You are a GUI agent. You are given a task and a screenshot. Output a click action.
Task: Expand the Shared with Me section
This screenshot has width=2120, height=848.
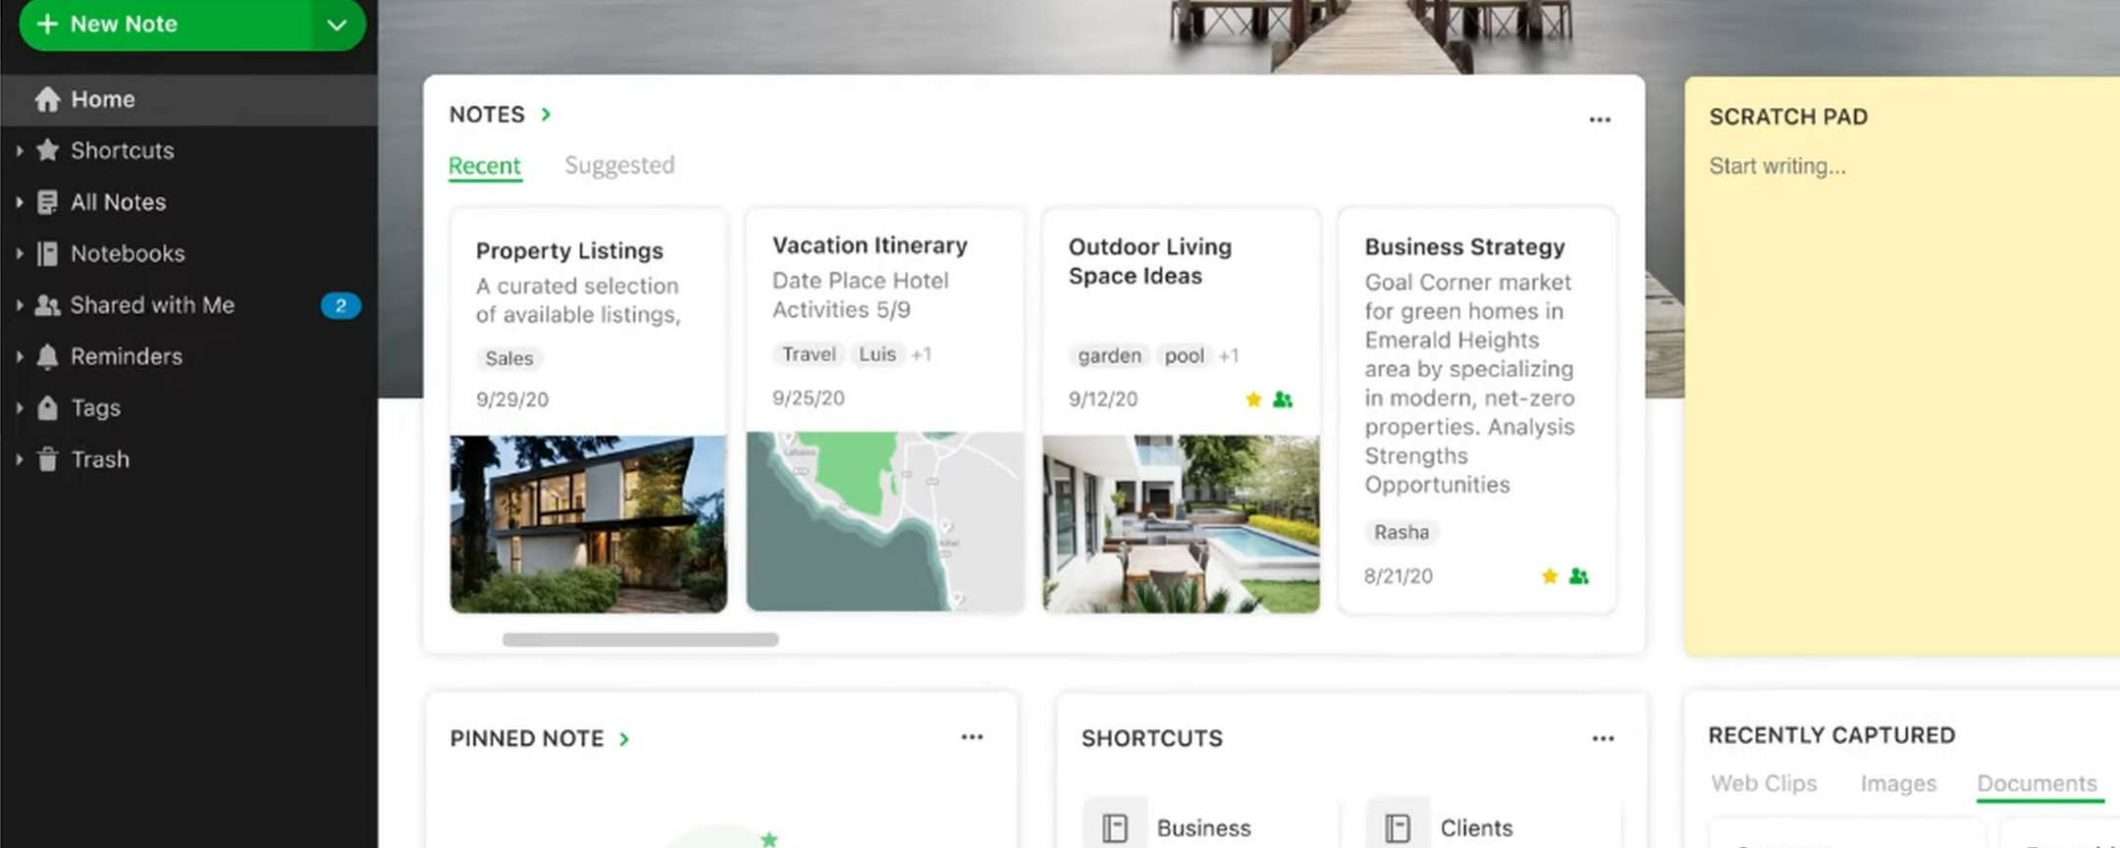click(x=19, y=305)
